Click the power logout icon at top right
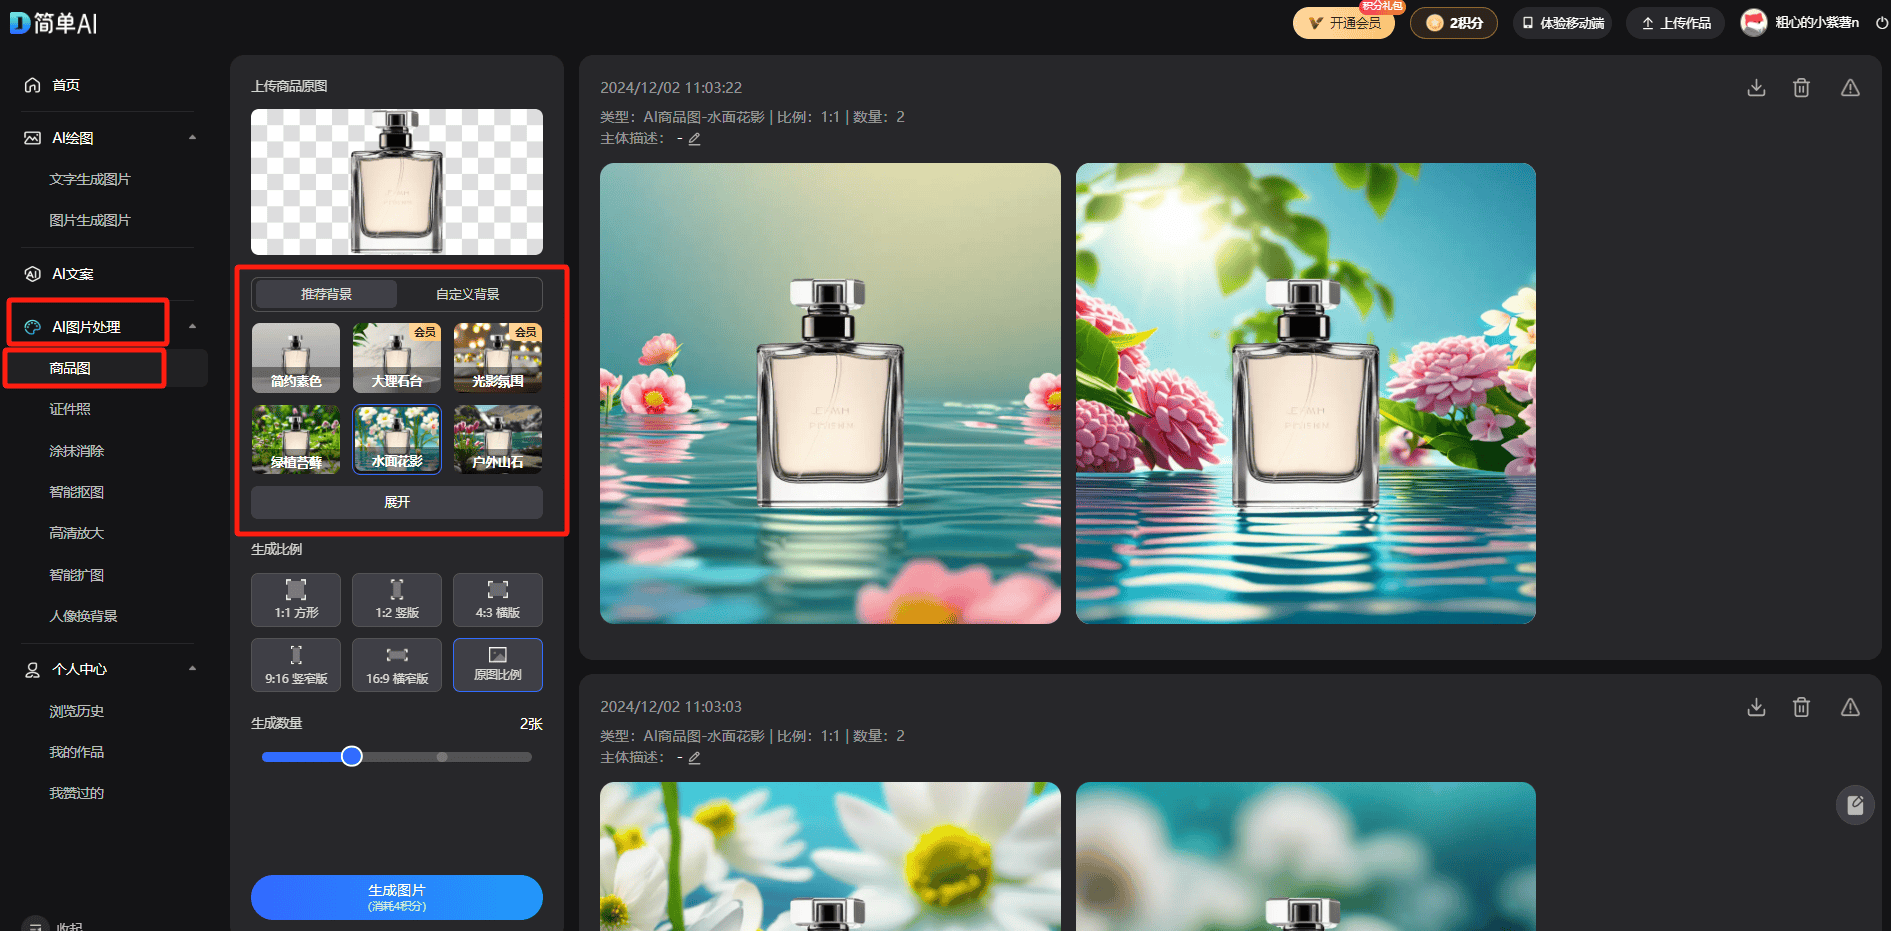Image resolution: width=1891 pixels, height=931 pixels. click(x=1881, y=23)
